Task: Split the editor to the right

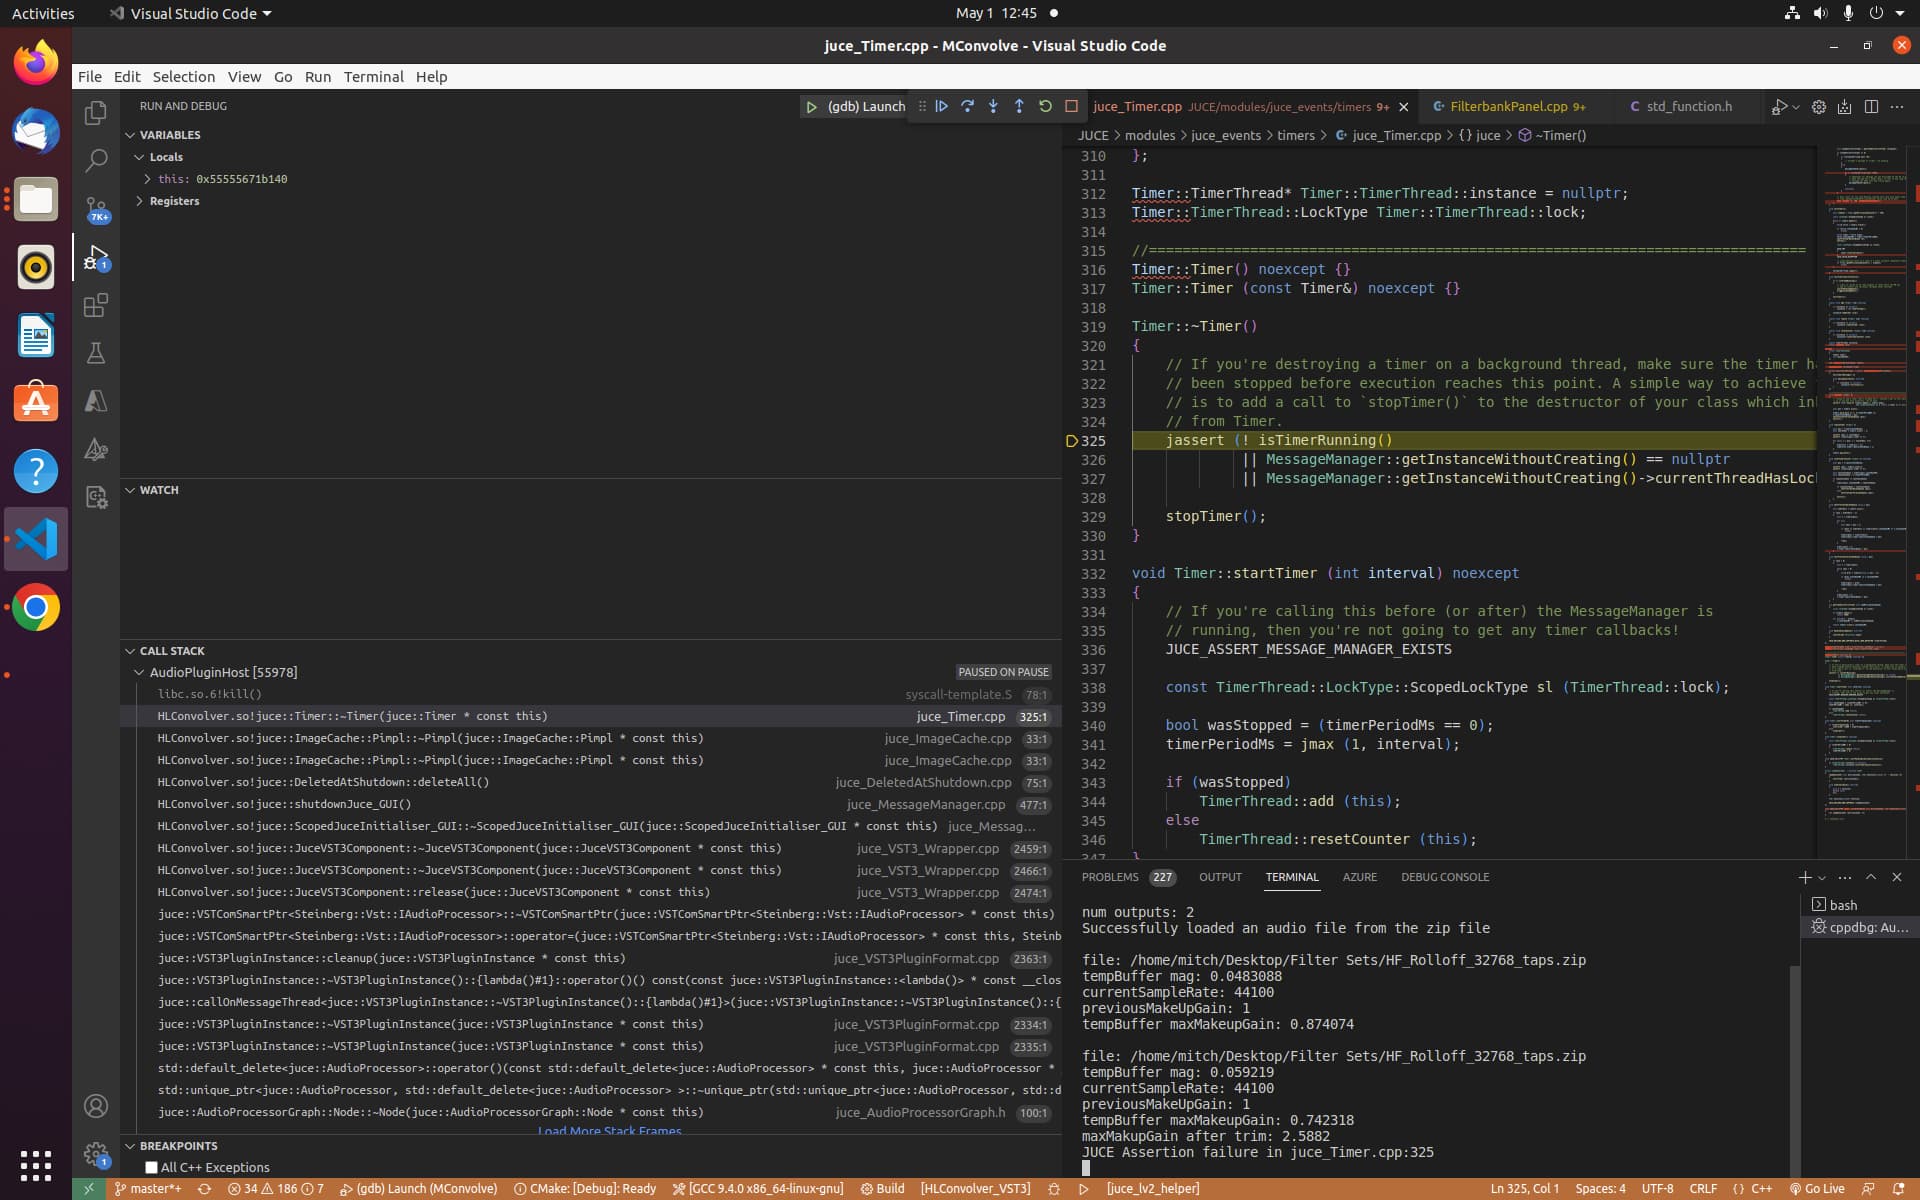Action: (1871, 106)
